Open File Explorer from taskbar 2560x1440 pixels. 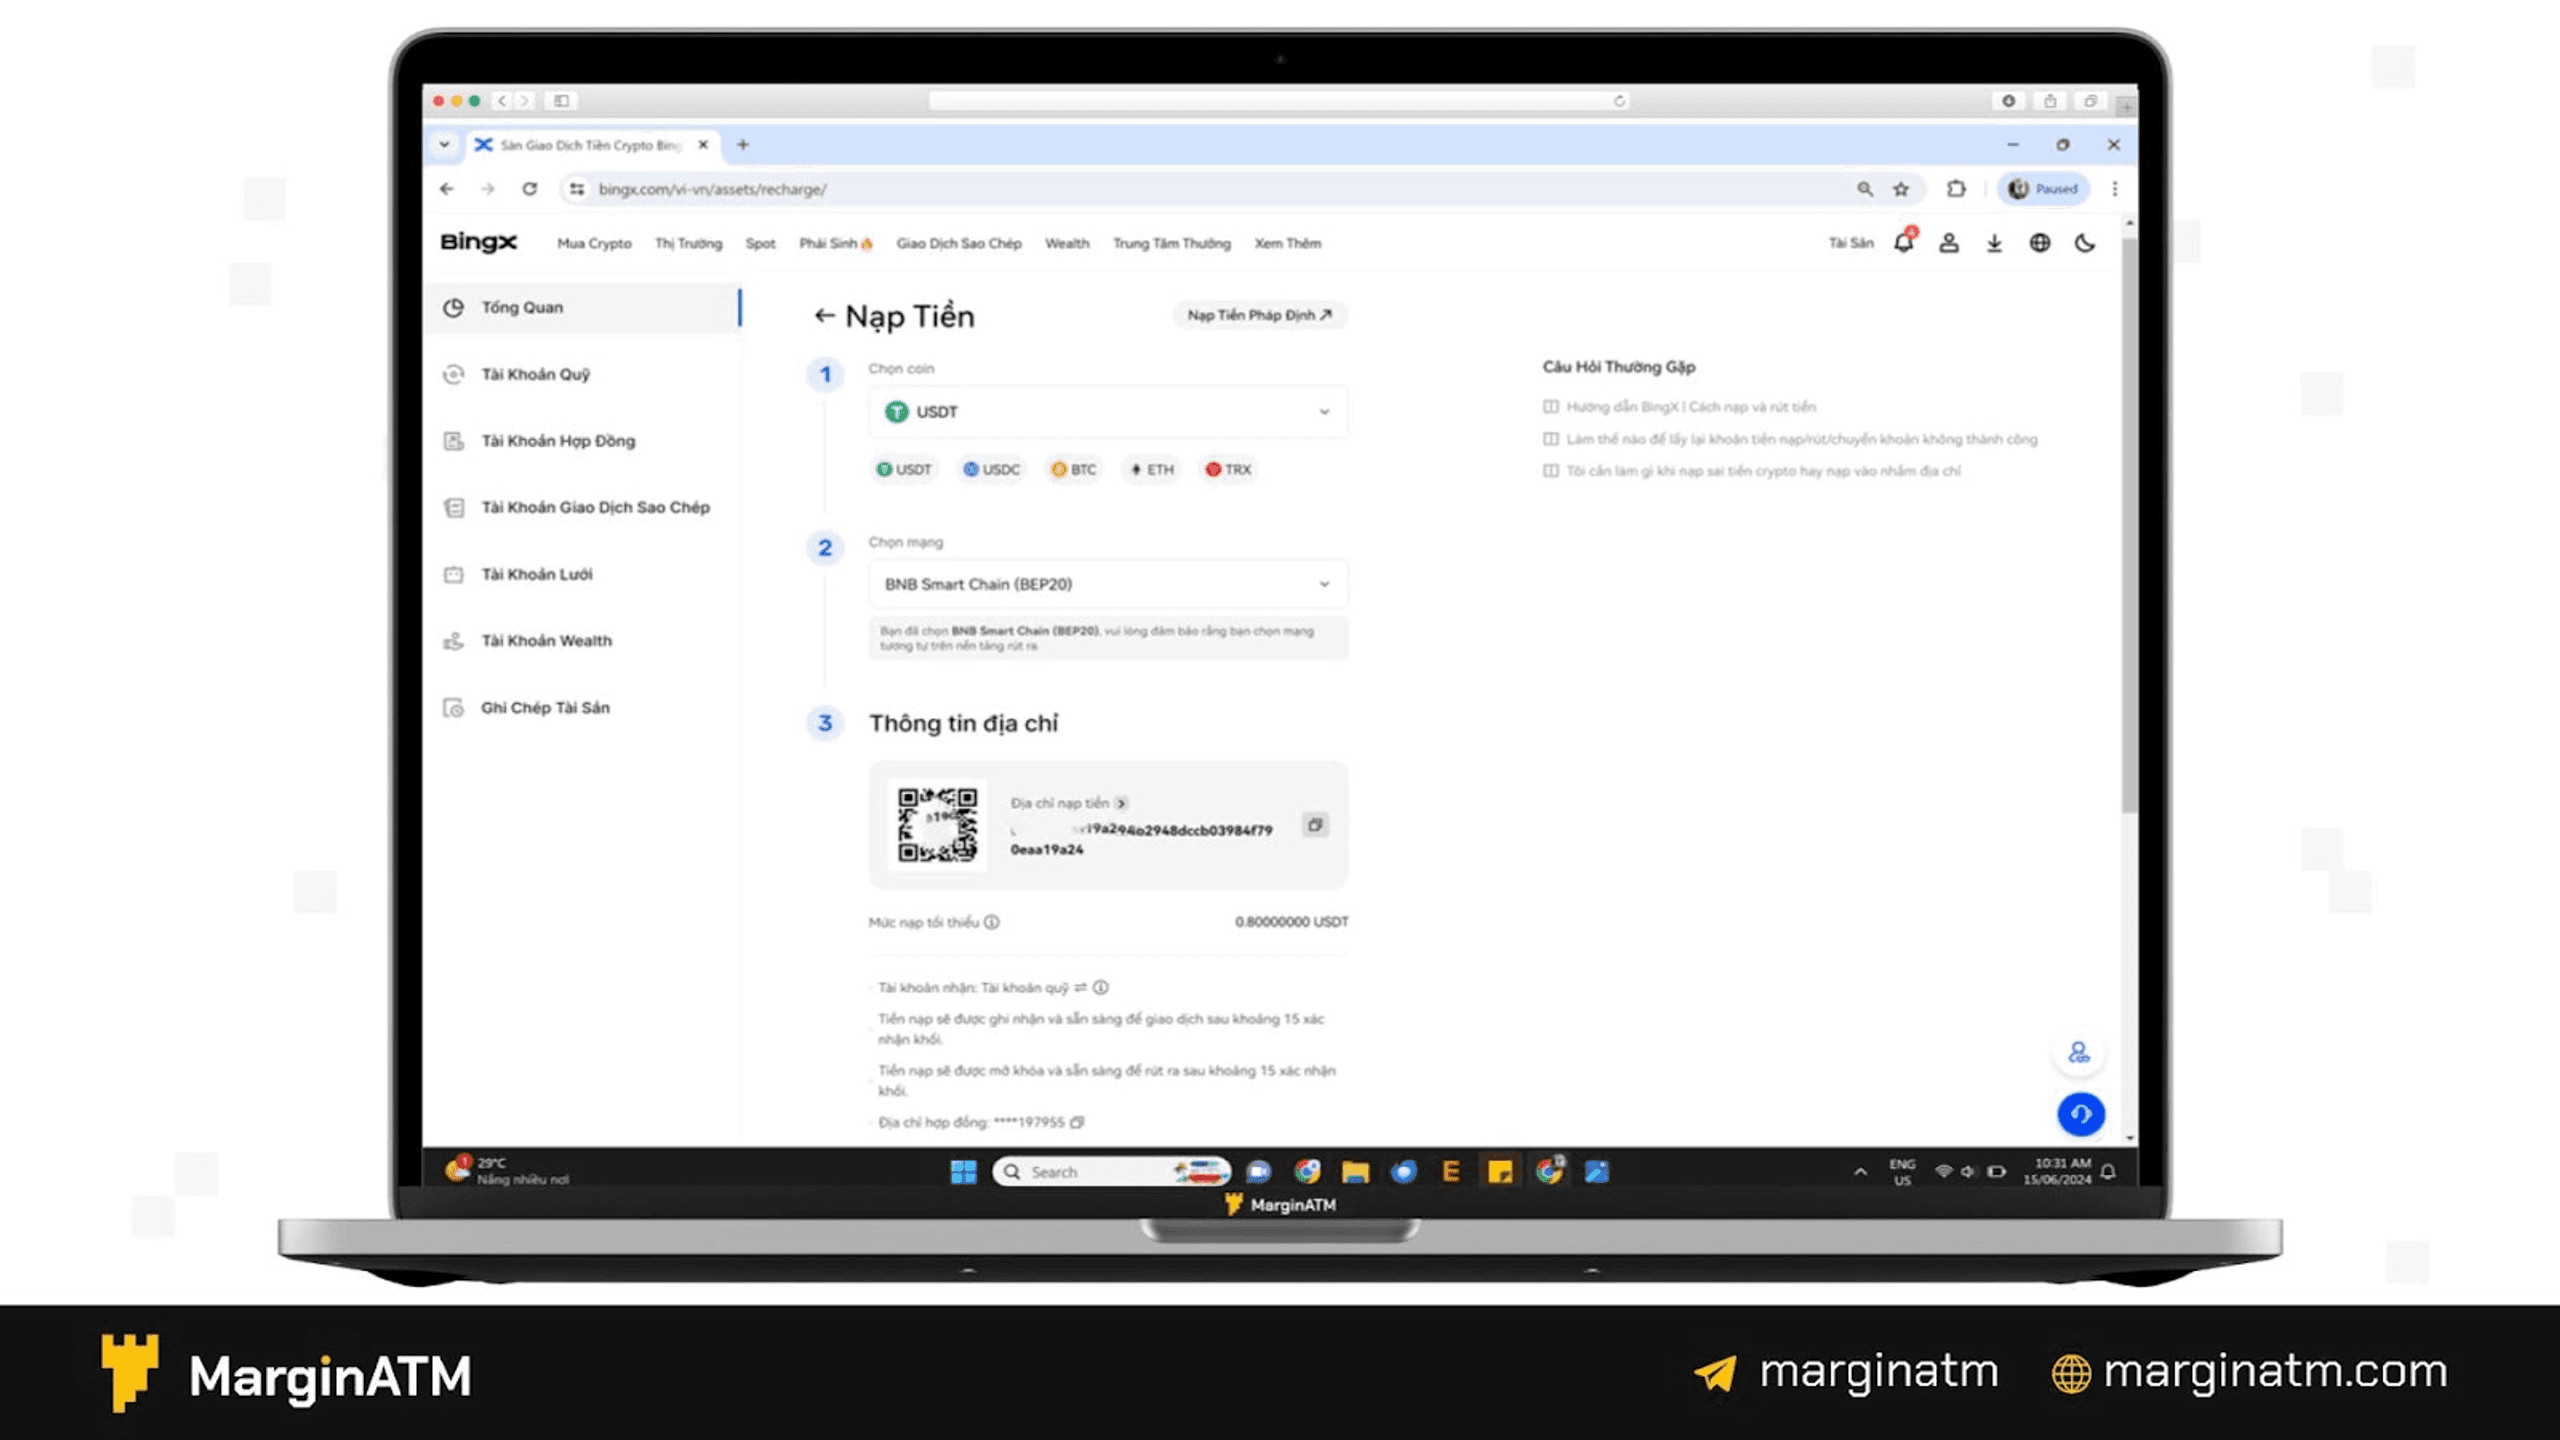tap(1355, 1172)
